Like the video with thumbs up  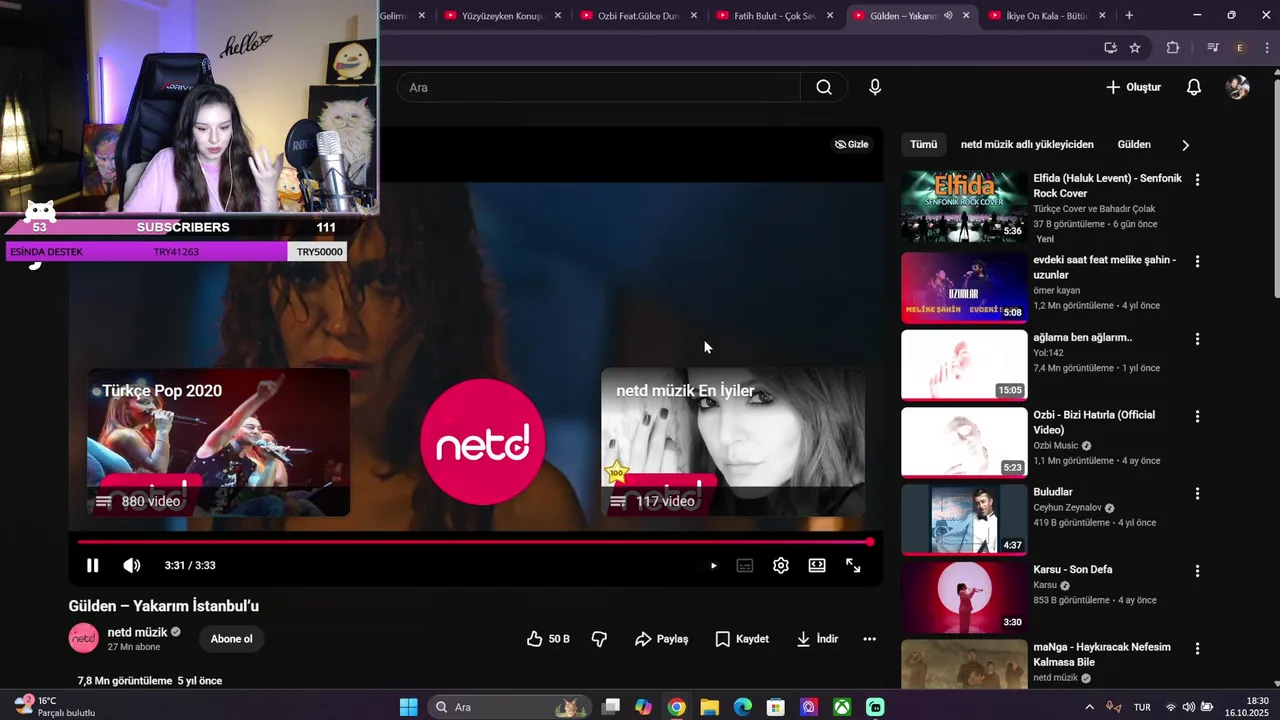pyautogui.click(x=548, y=639)
